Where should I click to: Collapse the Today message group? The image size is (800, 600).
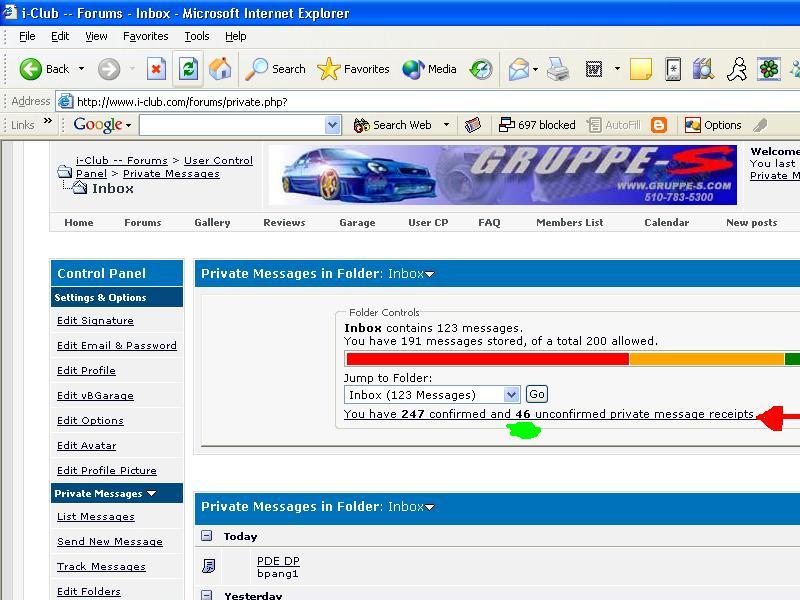click(207, 536)
